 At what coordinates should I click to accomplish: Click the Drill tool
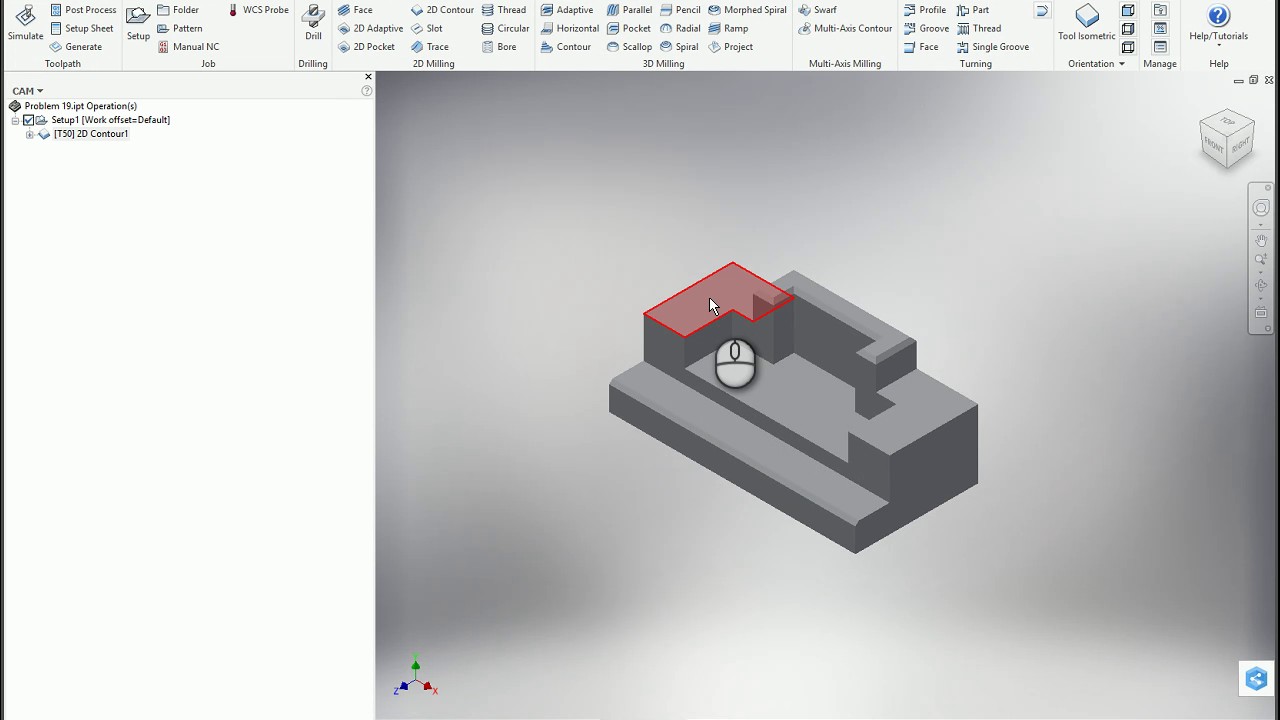pos(313,23)
